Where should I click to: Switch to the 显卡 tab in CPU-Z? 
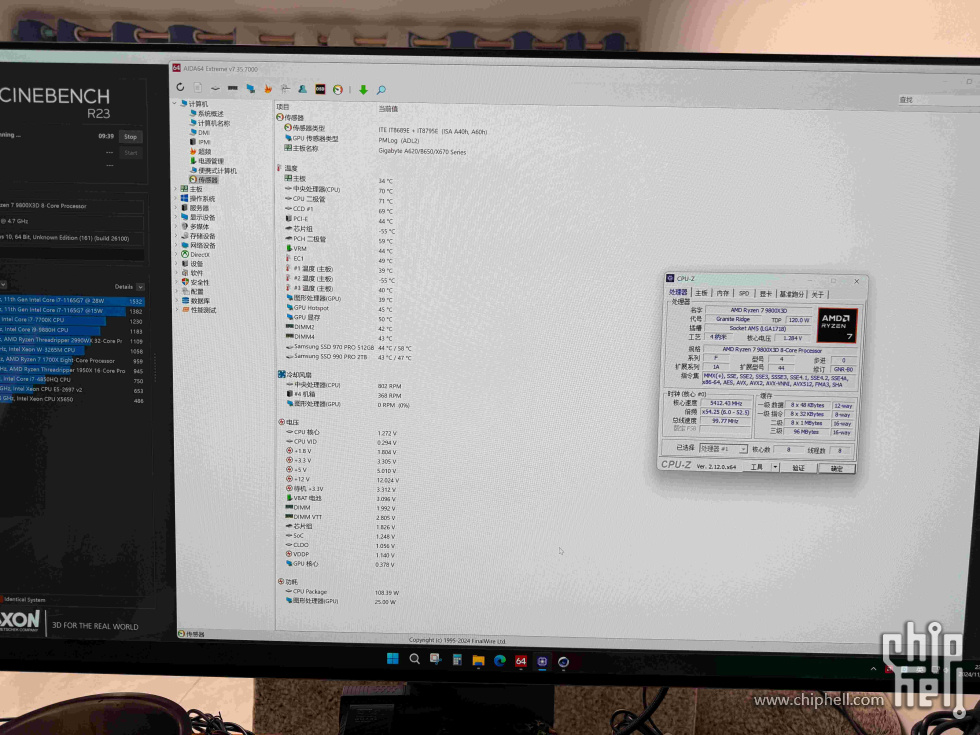point(766,294)
